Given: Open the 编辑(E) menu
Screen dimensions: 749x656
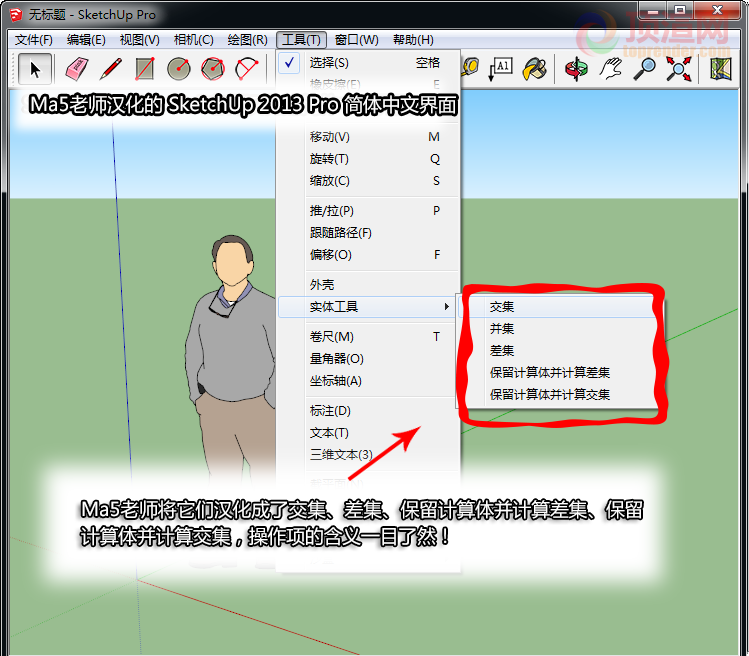Looking at the screenshot, I should pyautogui.click(x=86, y=40).
